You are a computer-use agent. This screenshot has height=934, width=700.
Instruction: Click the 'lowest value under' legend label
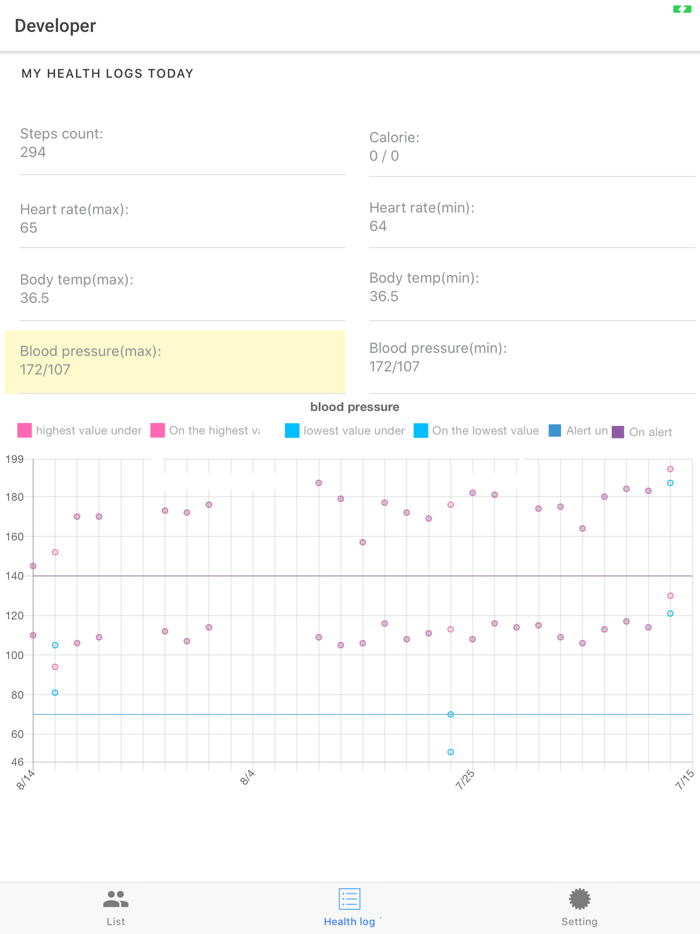point(354,430)
